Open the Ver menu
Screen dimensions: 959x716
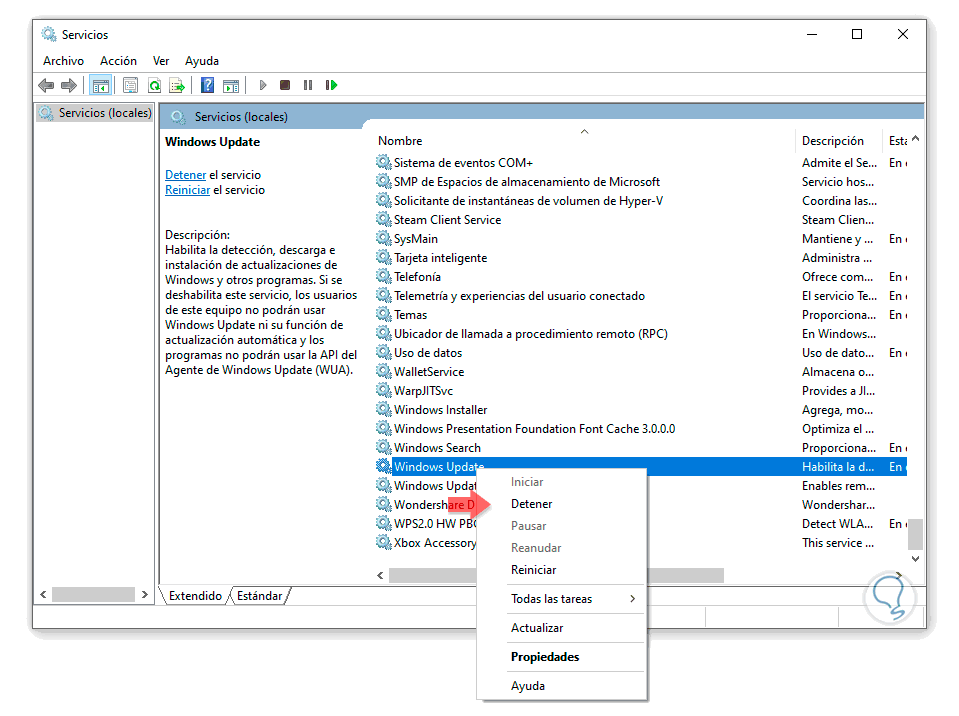click(161, 61)
